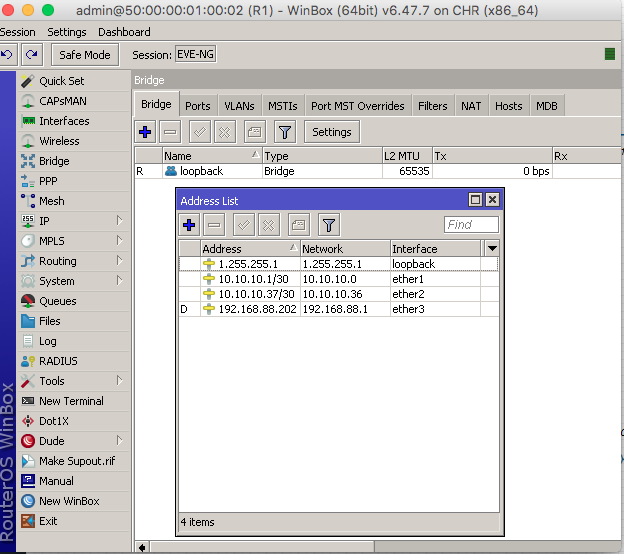Viewport: 624px width, 554px height.
Task: Switch to Hosts tab
Action: click(x=509, y=106)
